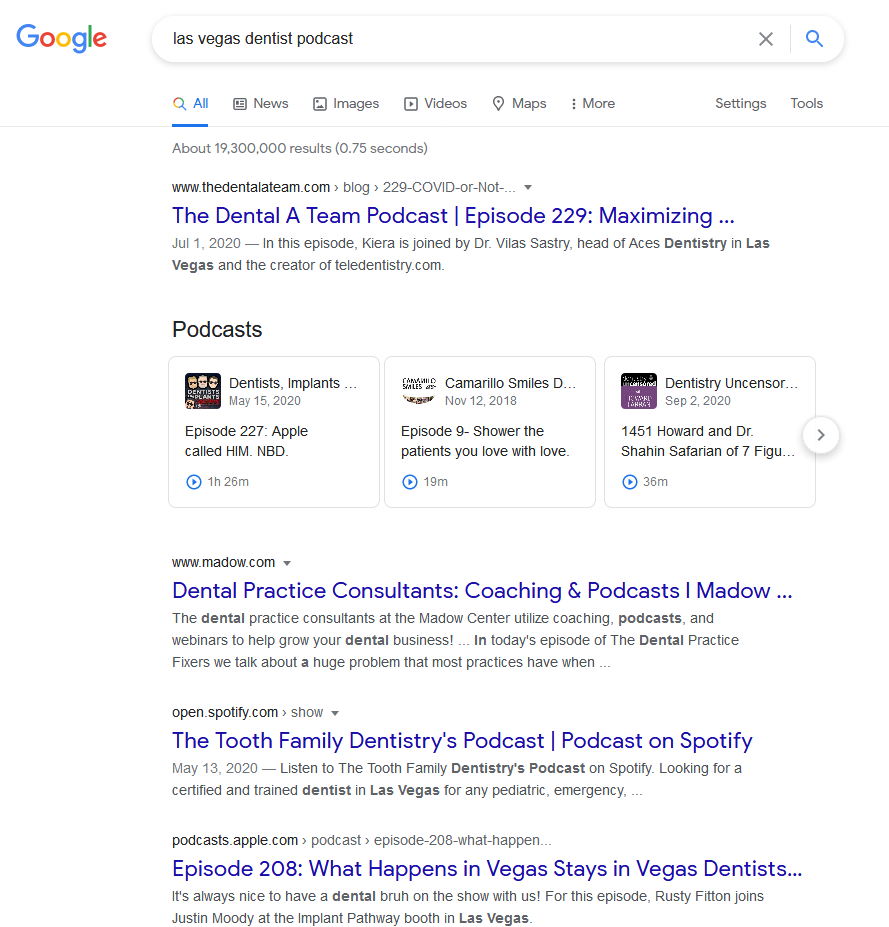Click the blue magnifier search icon
The height and width of the screenshot is (927, 889).
tap(815, 39)
